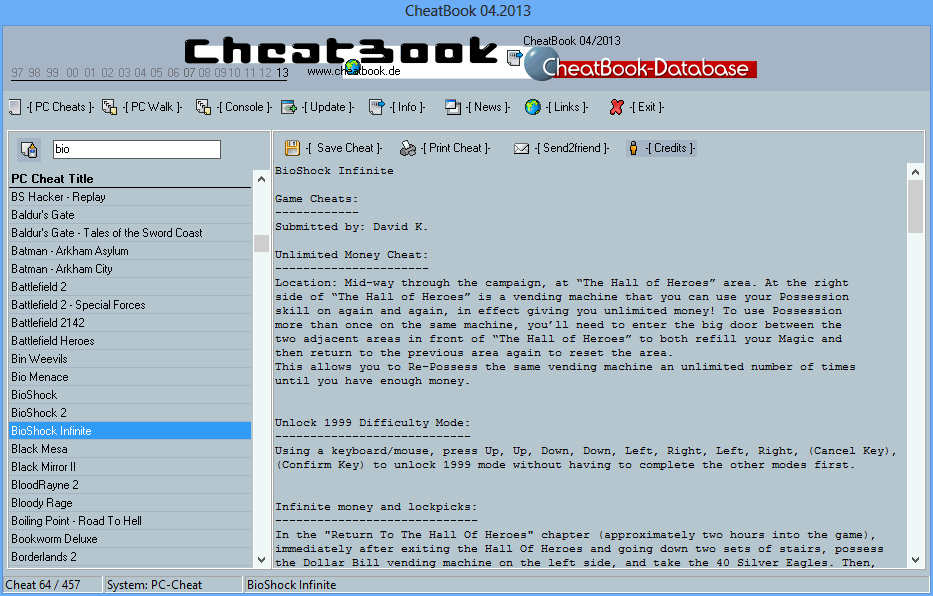Select Batman - Arkham Asylum
Image resolution: width=933 pixels, height=596 pixels.
pyautogui.click(x=130, y=251)
